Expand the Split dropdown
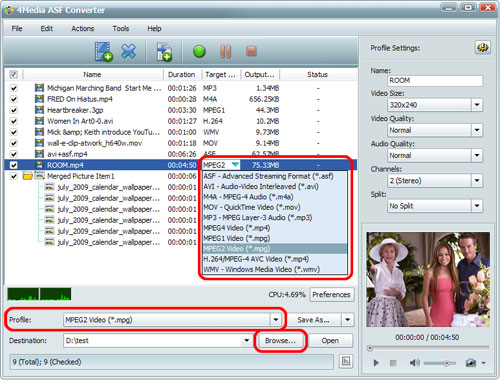This screenshot has height=380, width=500. click(477, 206)
